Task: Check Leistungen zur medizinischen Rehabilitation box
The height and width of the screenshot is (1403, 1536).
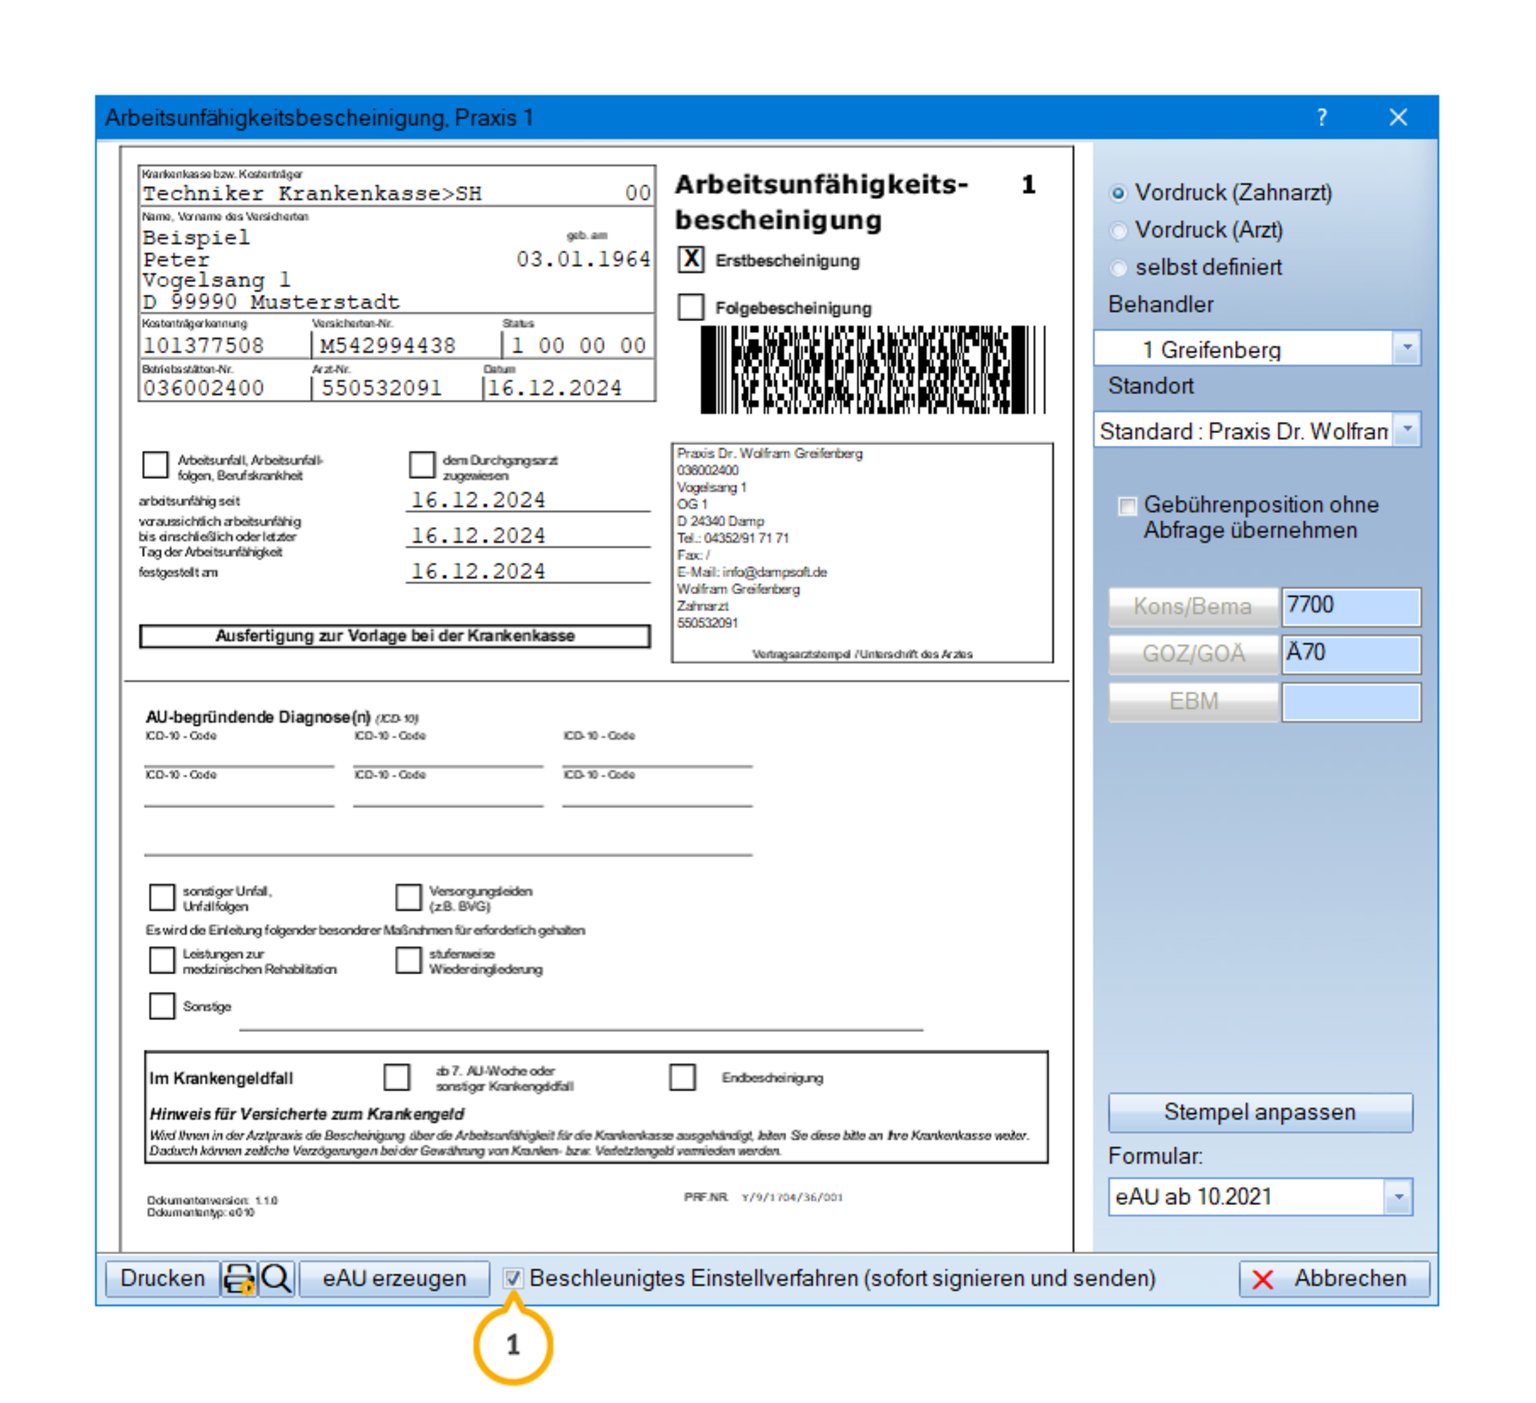Action: (x=161, y=960)
